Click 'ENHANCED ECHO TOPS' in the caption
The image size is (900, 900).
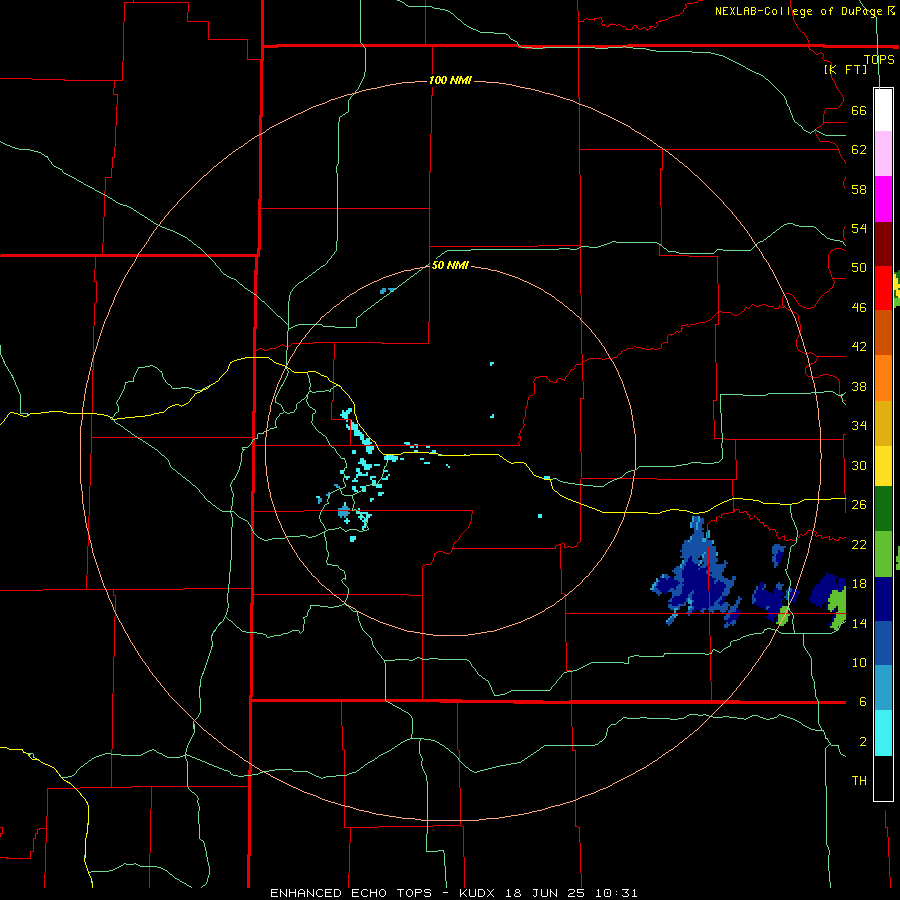[351, 893]
